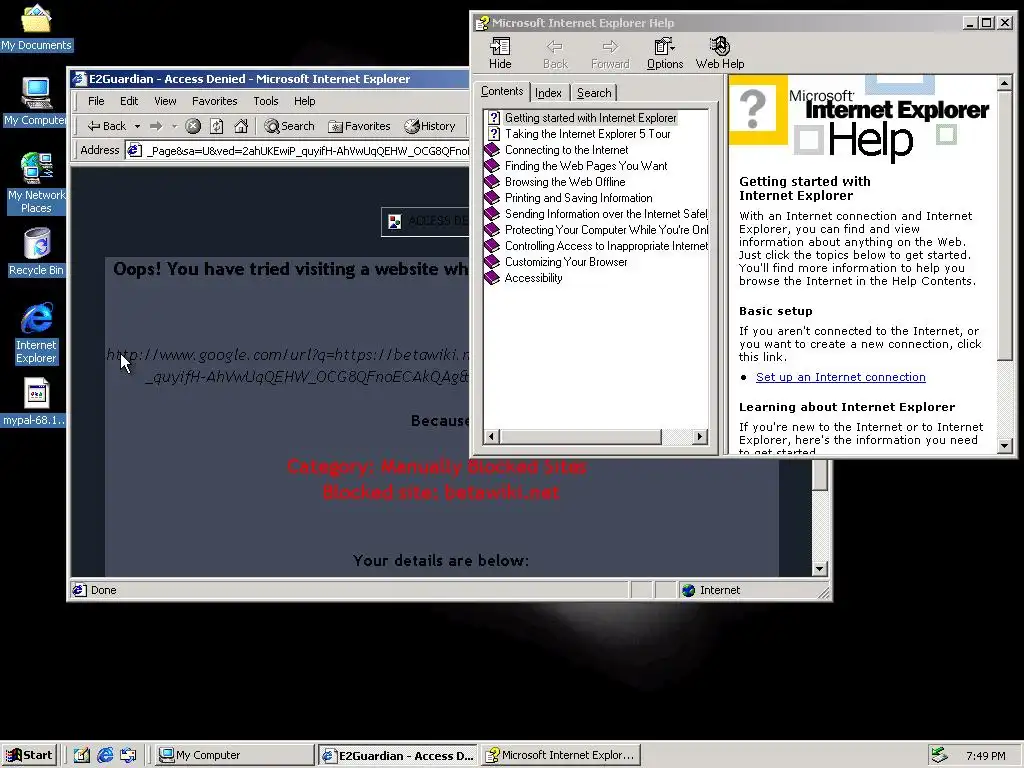Expand Customizing Your Browser book
Screen dimensions: 1024x768
[566, 262]
